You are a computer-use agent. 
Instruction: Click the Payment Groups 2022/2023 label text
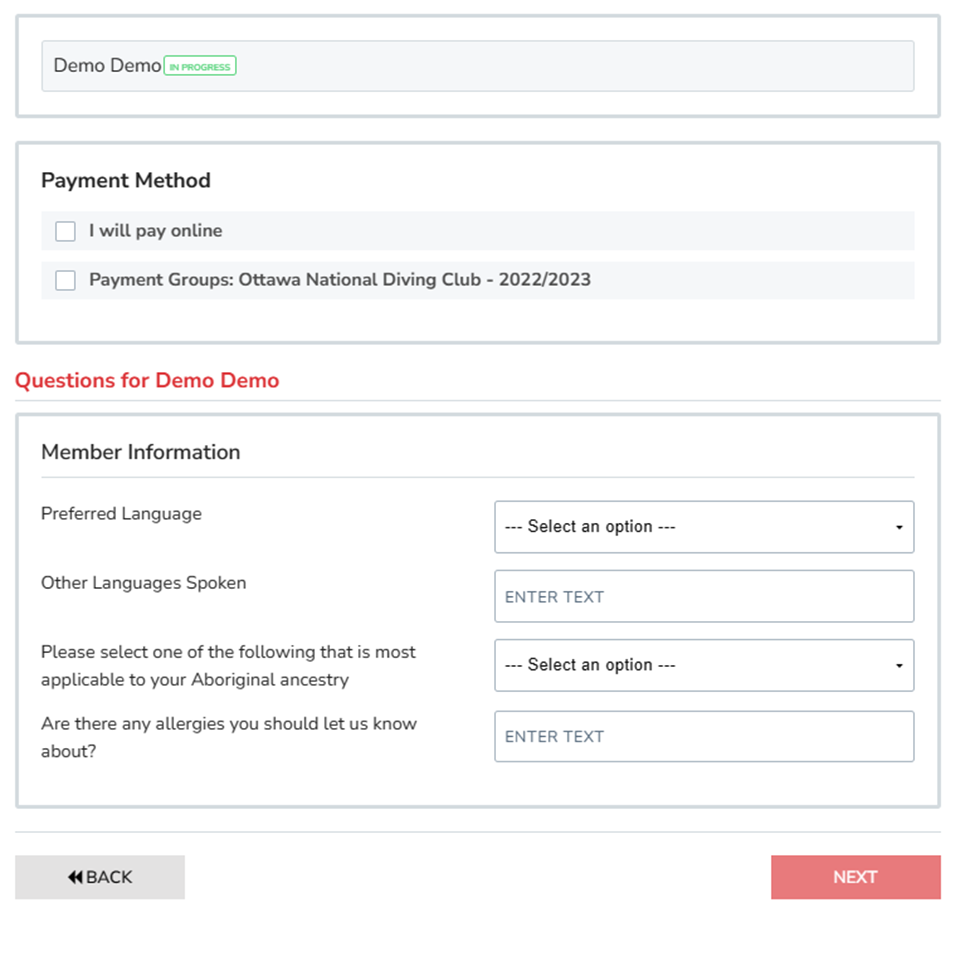pos(339,280)
